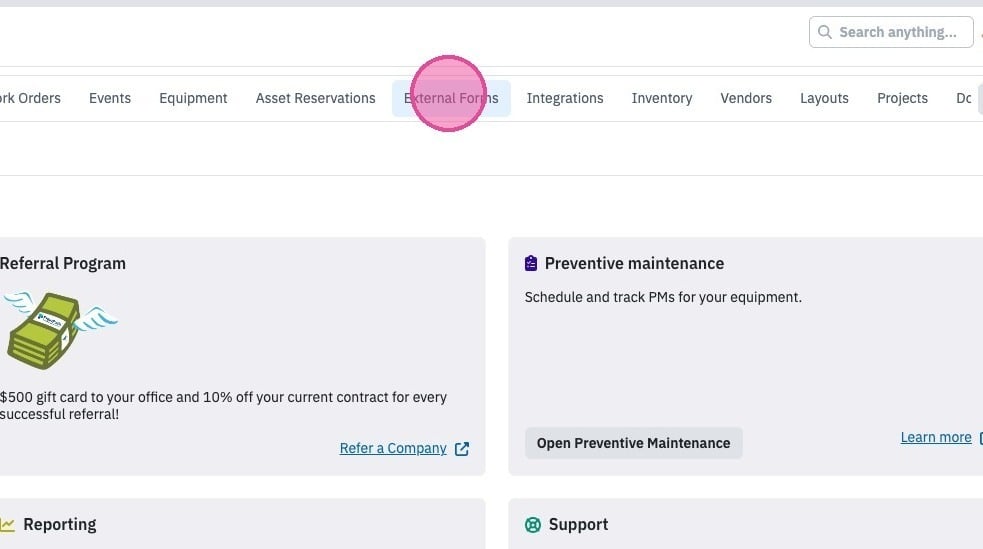983x549 pixels.
Task: Click the magnifier icon in search box
Action: [824, 32]
